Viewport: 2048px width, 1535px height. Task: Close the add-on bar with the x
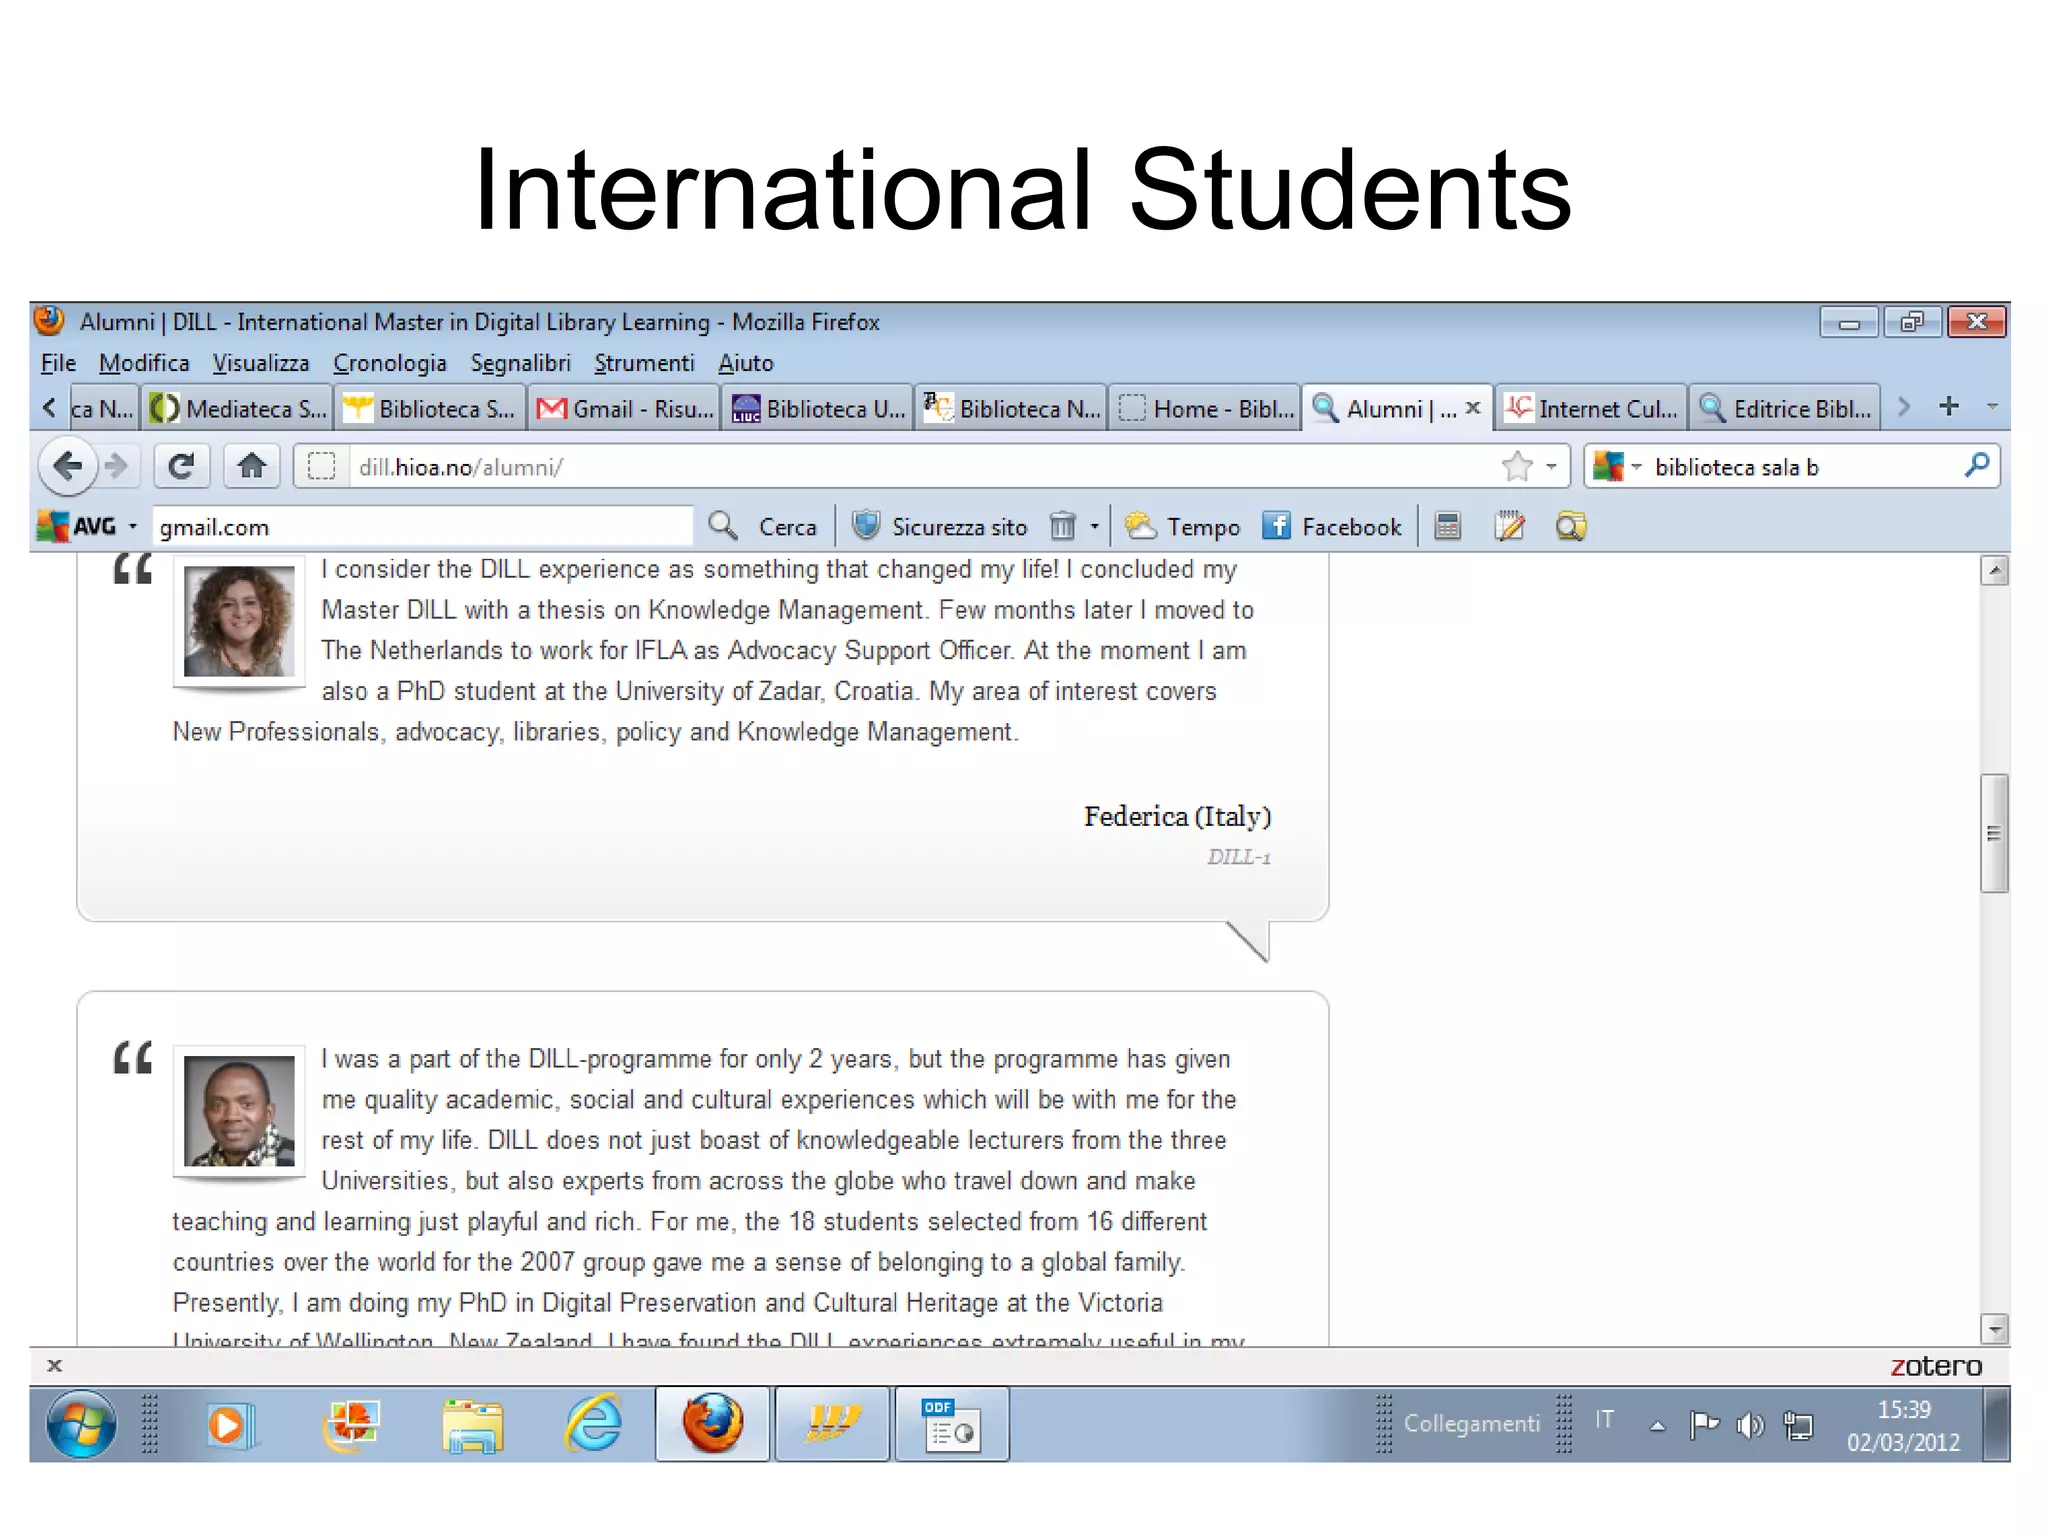(55, 1366)
